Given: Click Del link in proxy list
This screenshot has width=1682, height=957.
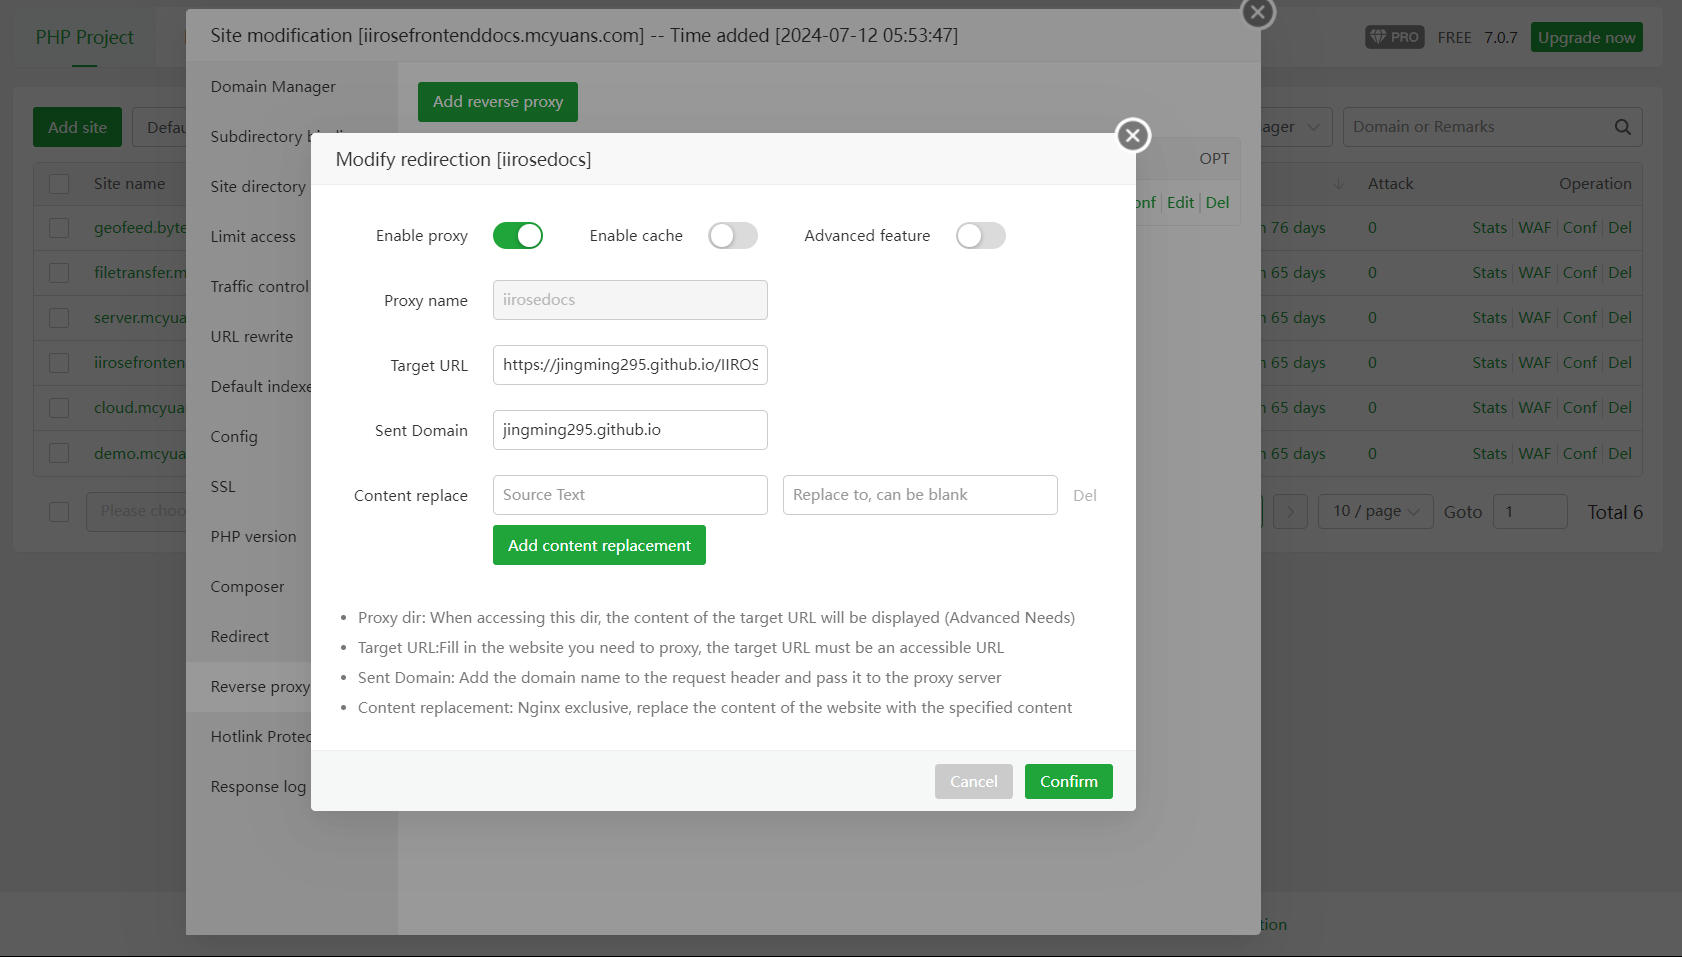Looking at the screenshot, I should pyautogui.click(x=1217, y=202).
